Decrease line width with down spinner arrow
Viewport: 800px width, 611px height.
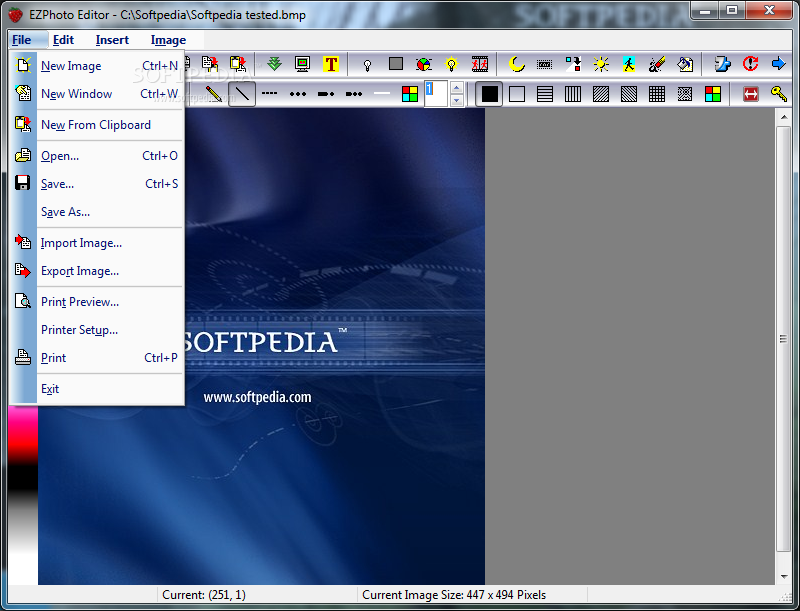(x=457, y=100)
